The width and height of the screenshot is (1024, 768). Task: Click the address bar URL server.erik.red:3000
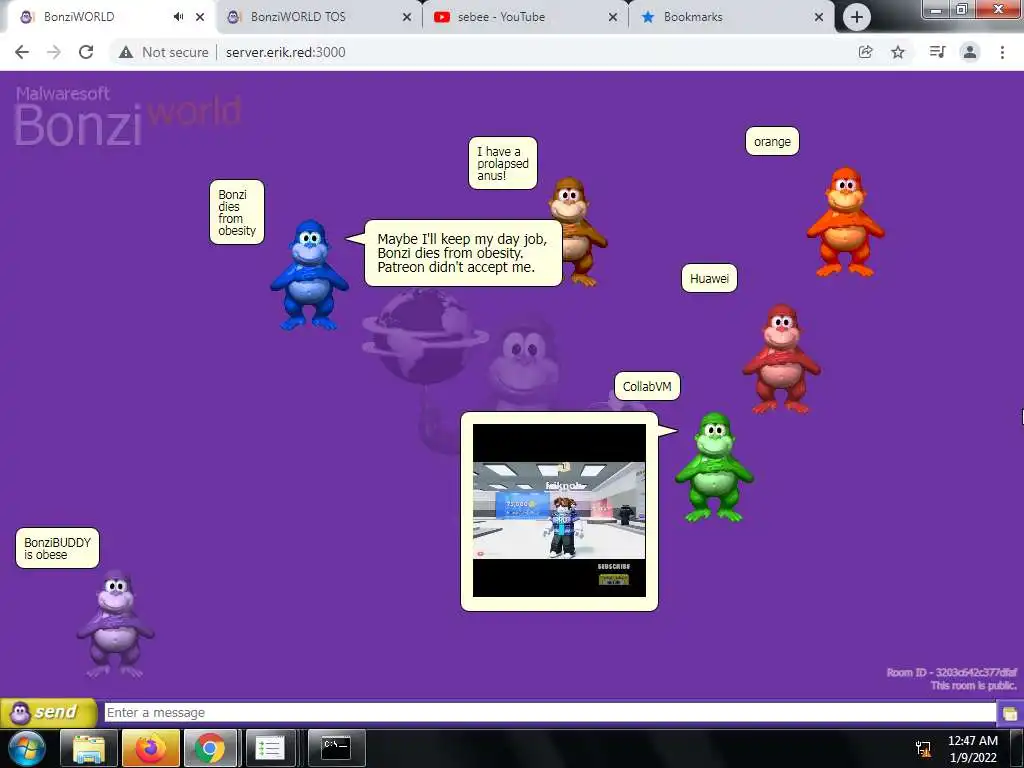(286, 52)
